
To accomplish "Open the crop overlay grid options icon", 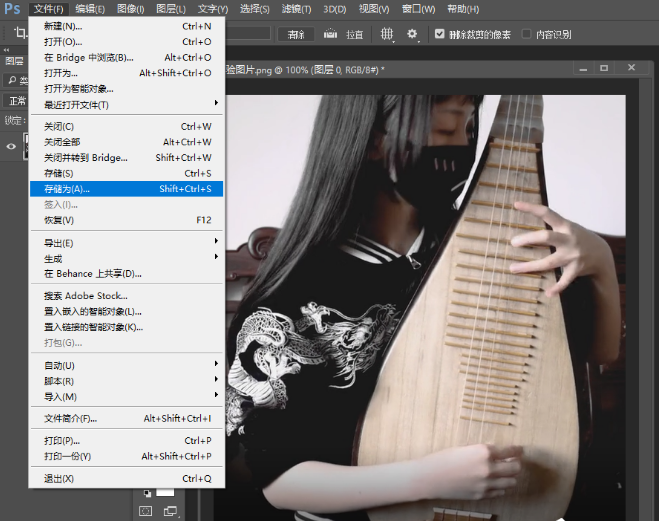I will (x=387, y=34).
